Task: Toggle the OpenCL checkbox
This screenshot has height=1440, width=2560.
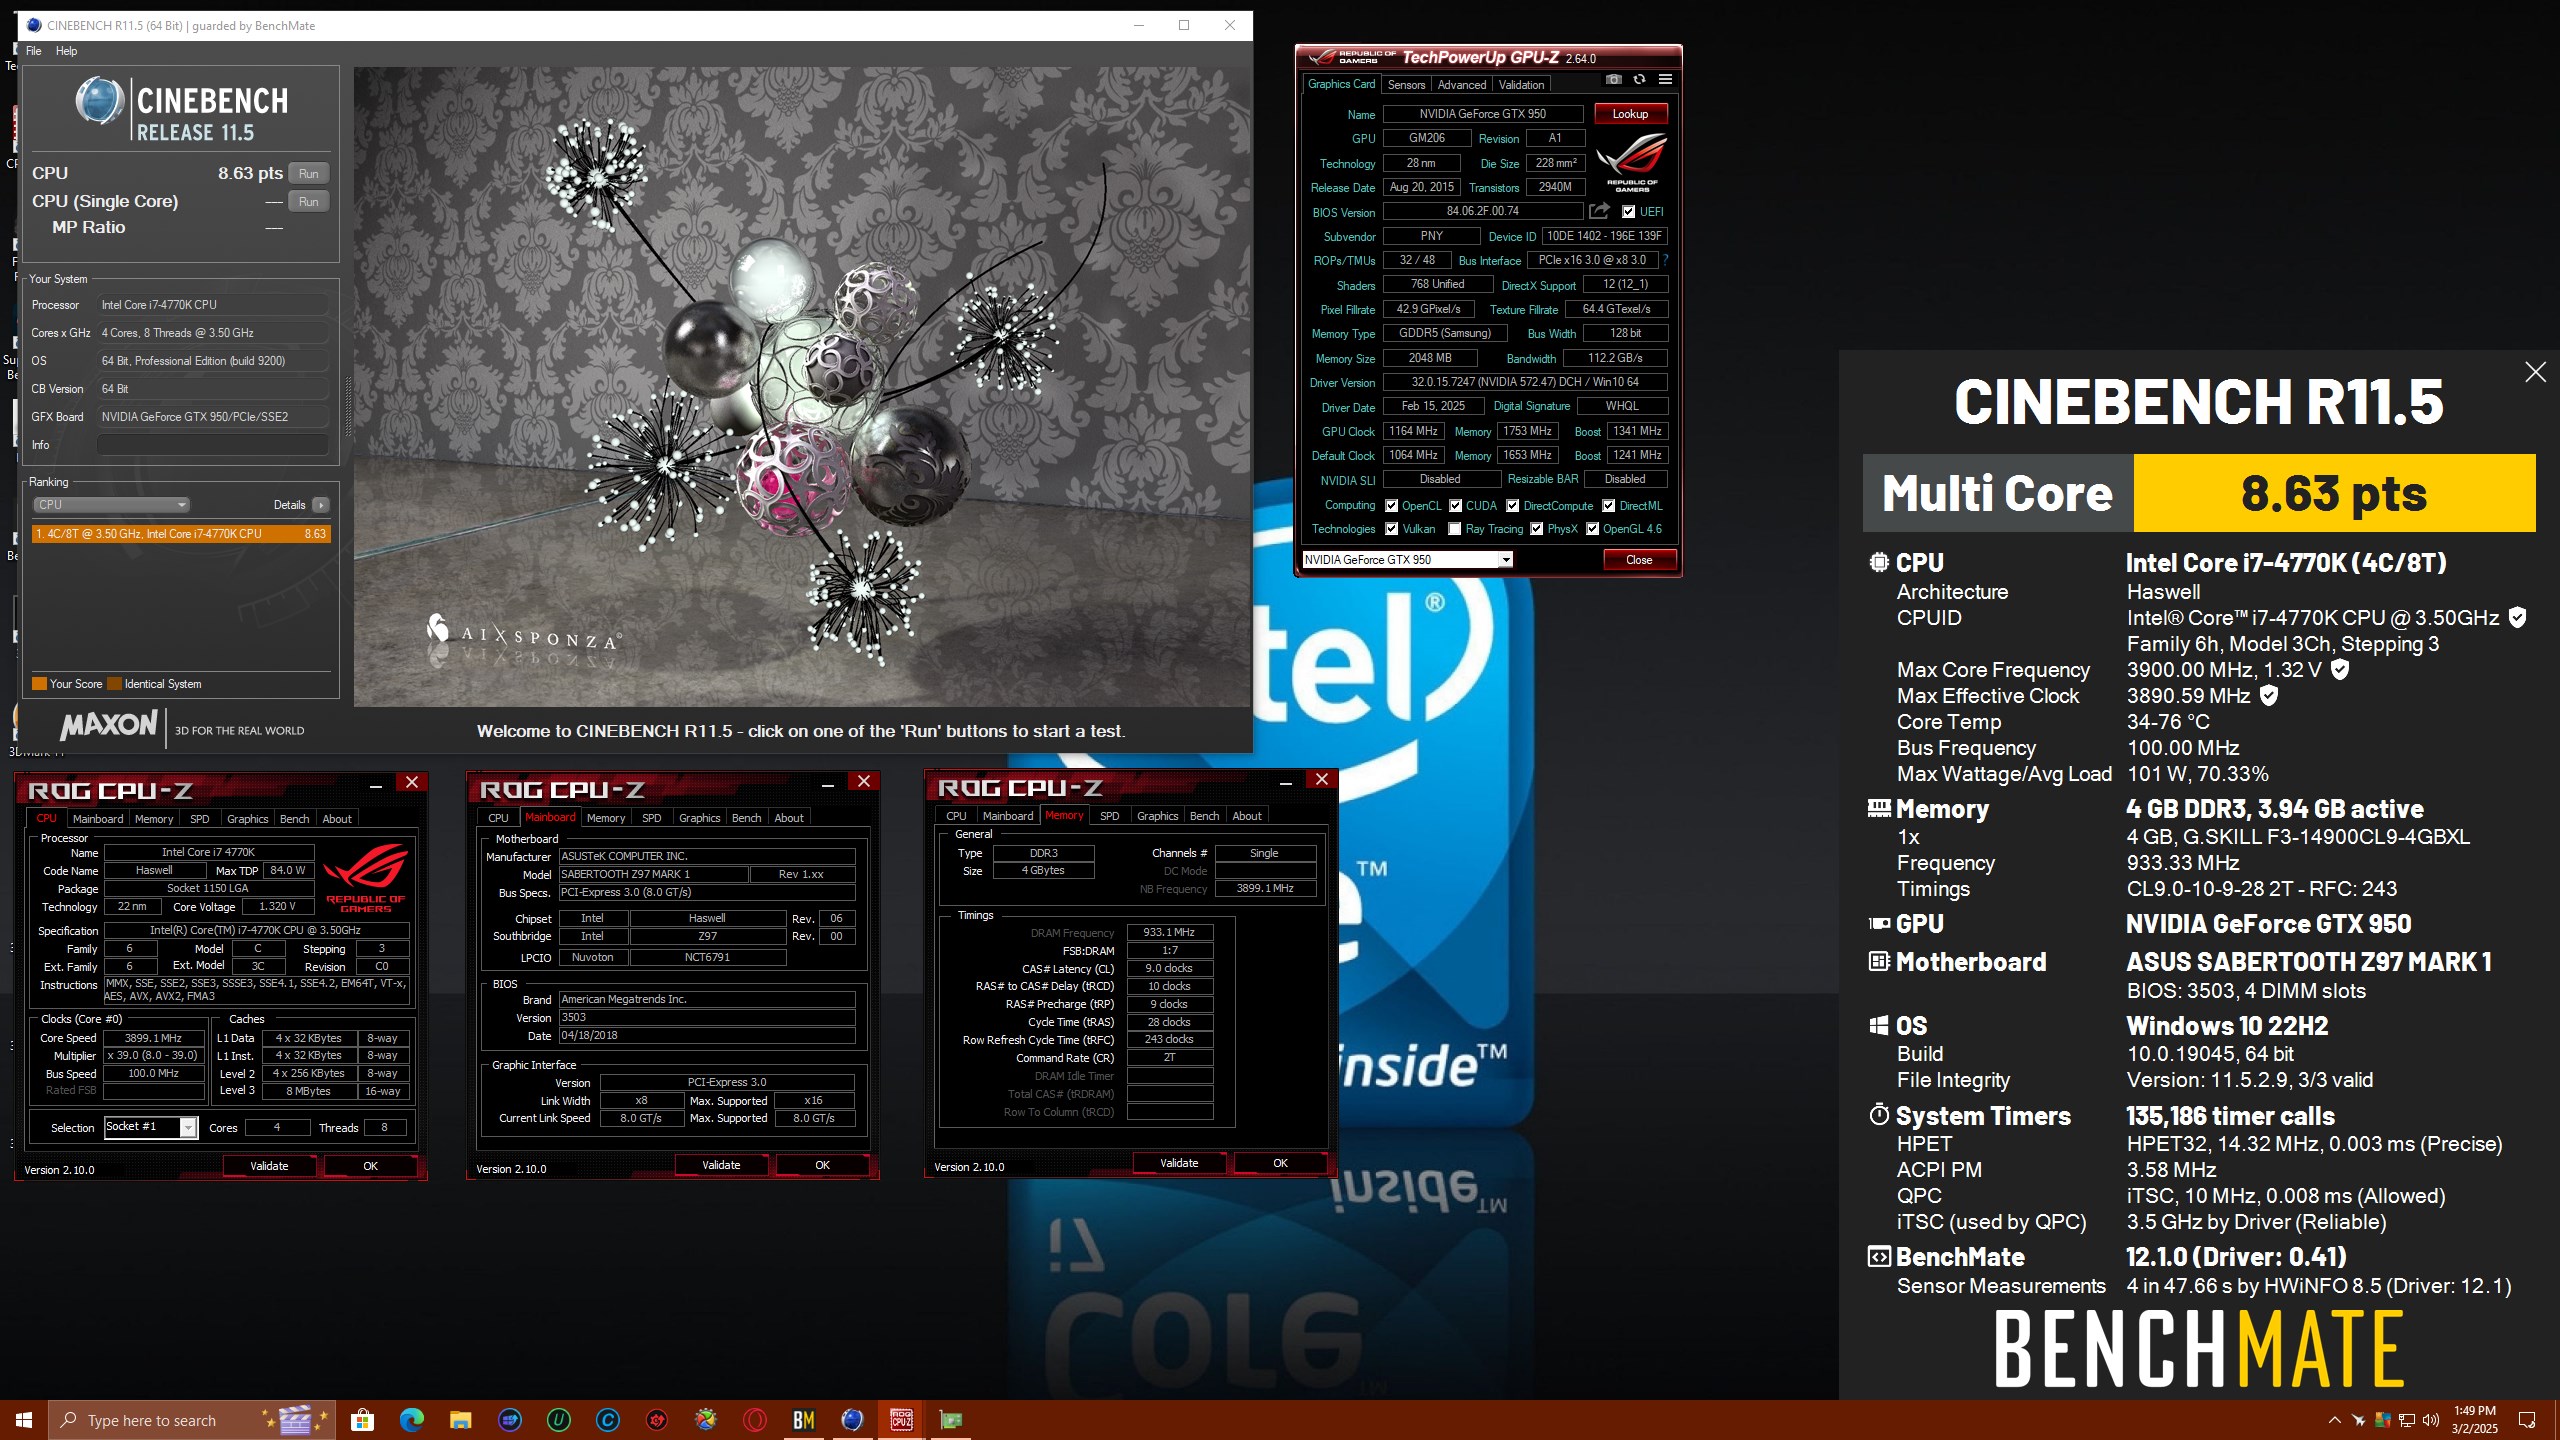Action: point(1391,506)
